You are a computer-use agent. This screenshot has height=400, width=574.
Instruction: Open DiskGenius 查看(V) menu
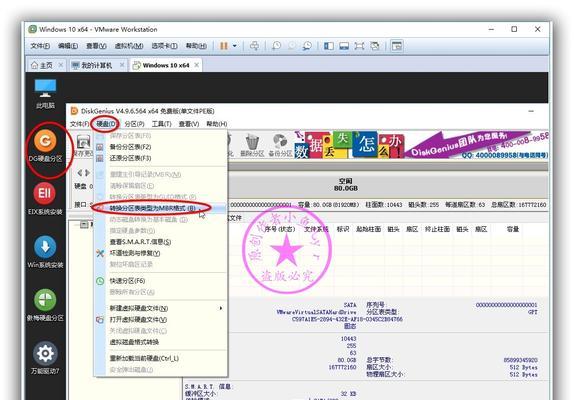[189, 124]
